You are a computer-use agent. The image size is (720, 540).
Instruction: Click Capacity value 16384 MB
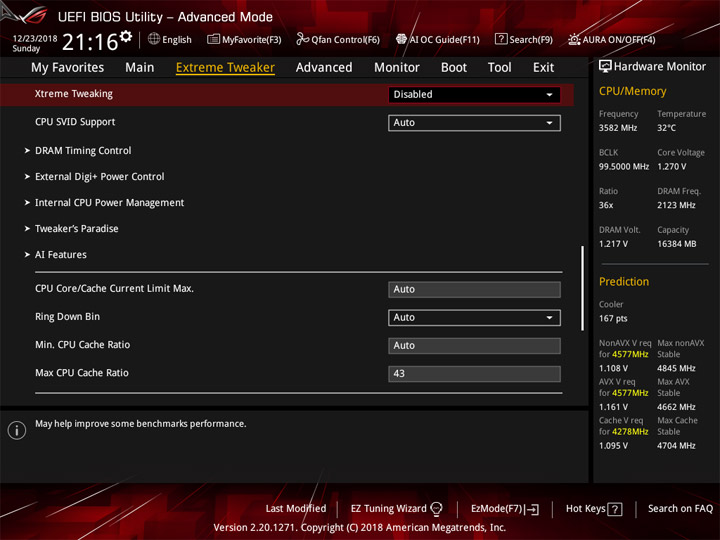pos(676,244)
